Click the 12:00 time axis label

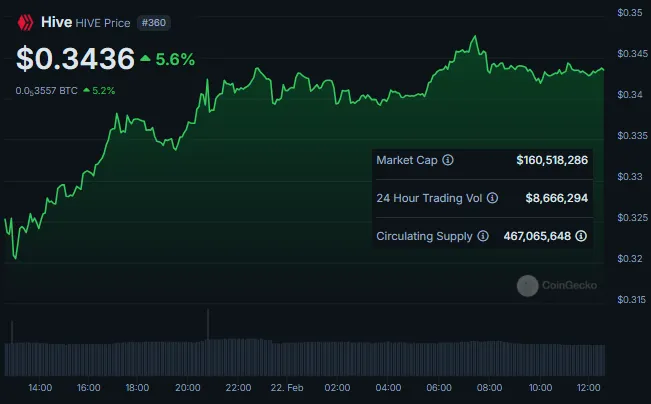[x=588, y=388]
